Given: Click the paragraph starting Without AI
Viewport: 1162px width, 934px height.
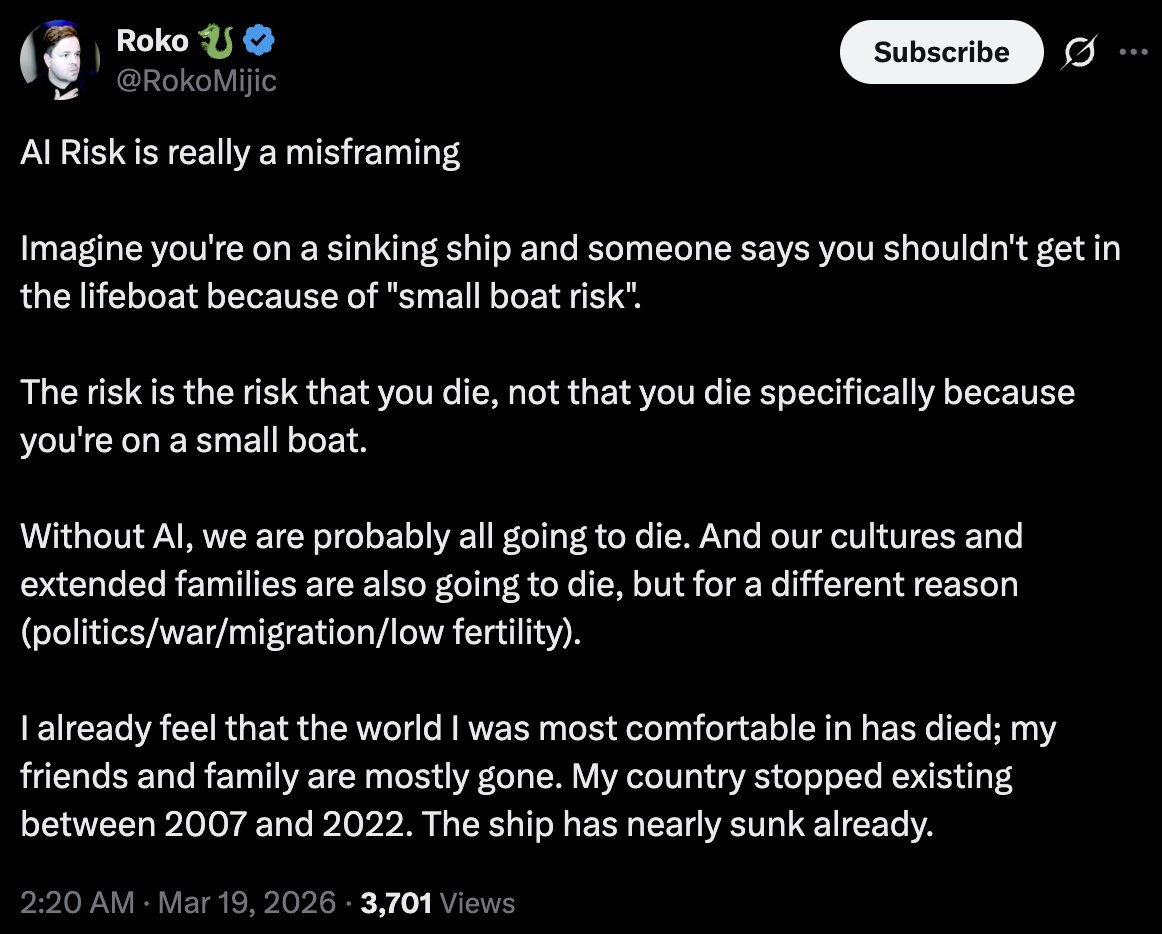Looking at the screenshot, I should 521,584.
